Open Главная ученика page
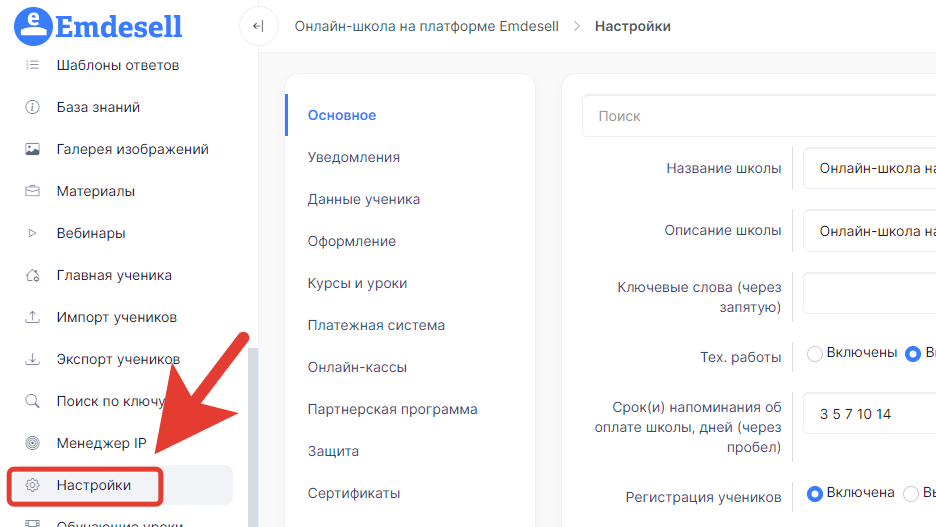 point(114,275)
